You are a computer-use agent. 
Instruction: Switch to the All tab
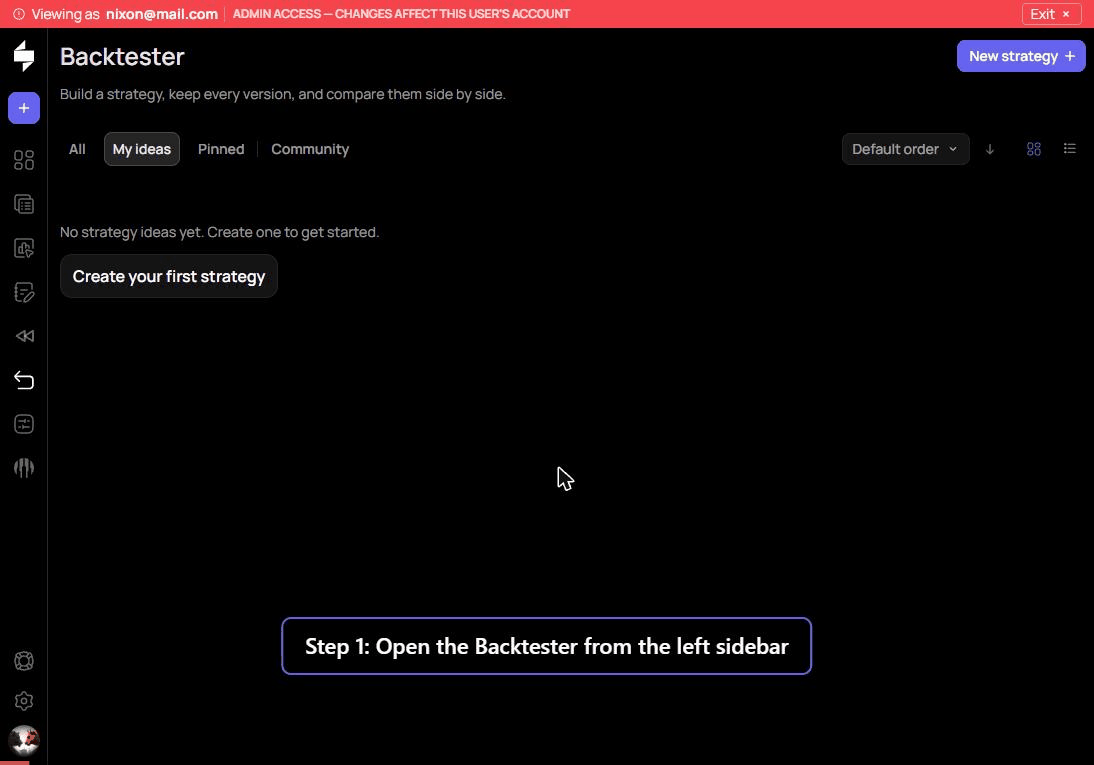point(77,149)
